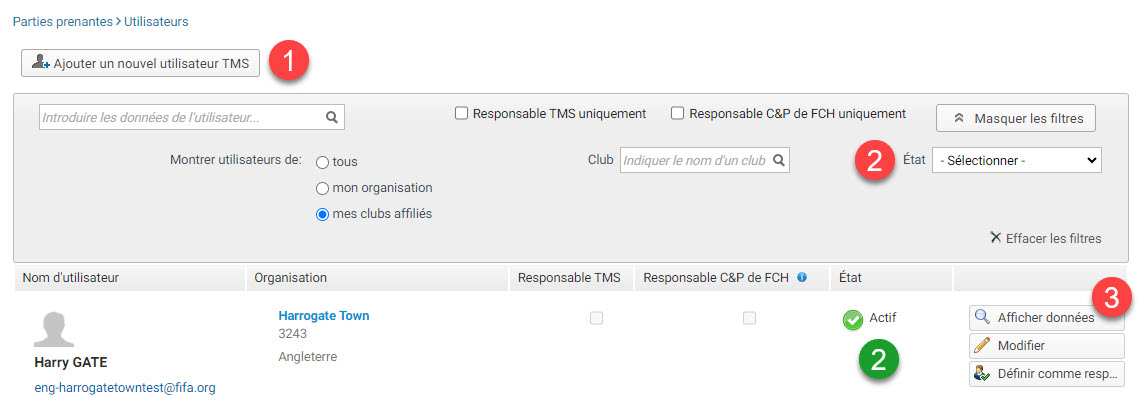Click the red number 1 callout badge

pyautogui.click(x=289, y=62)
